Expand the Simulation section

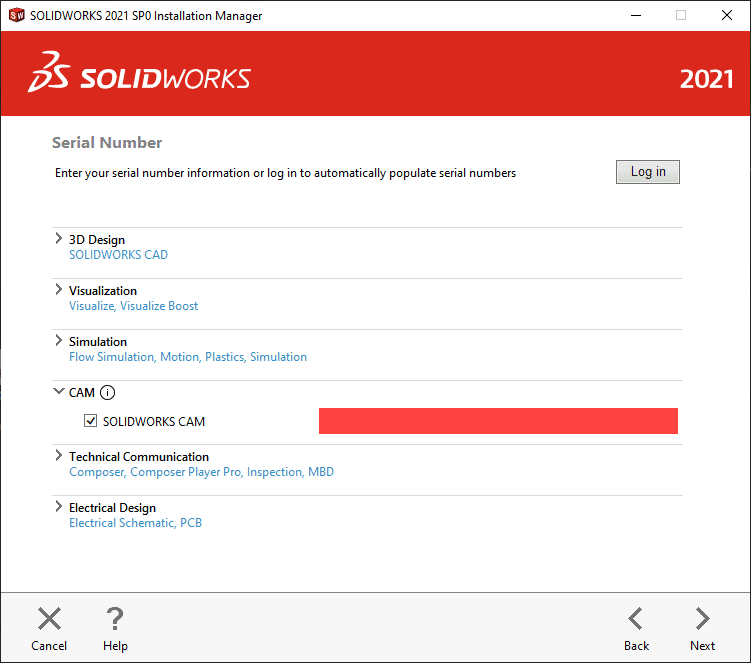(58, 340)
